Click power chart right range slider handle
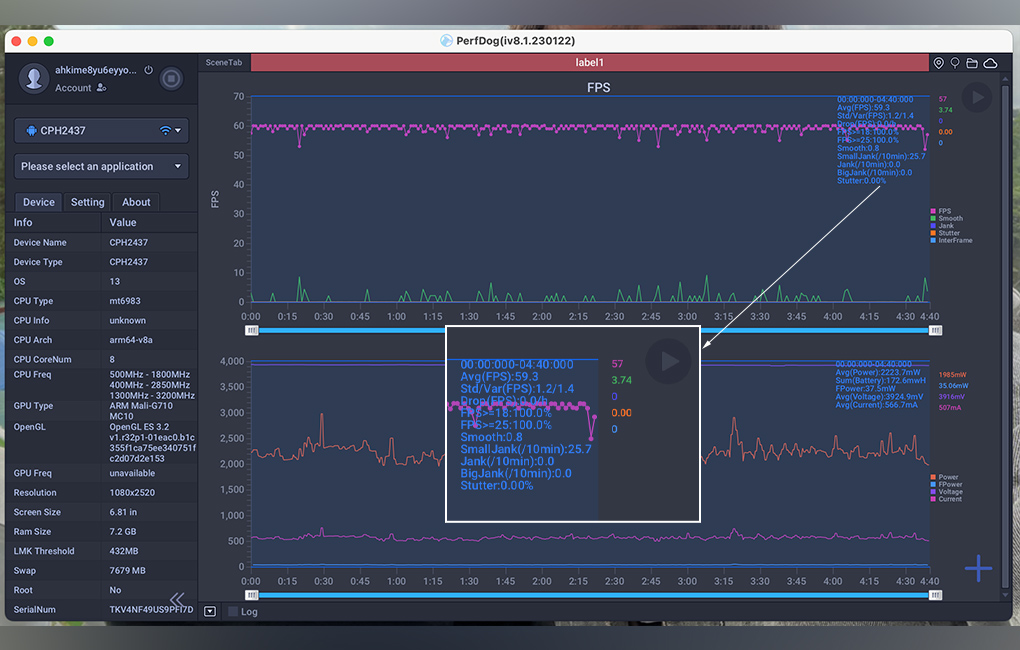This screenshot has height=650, width=1020. (x=935, y=595)
